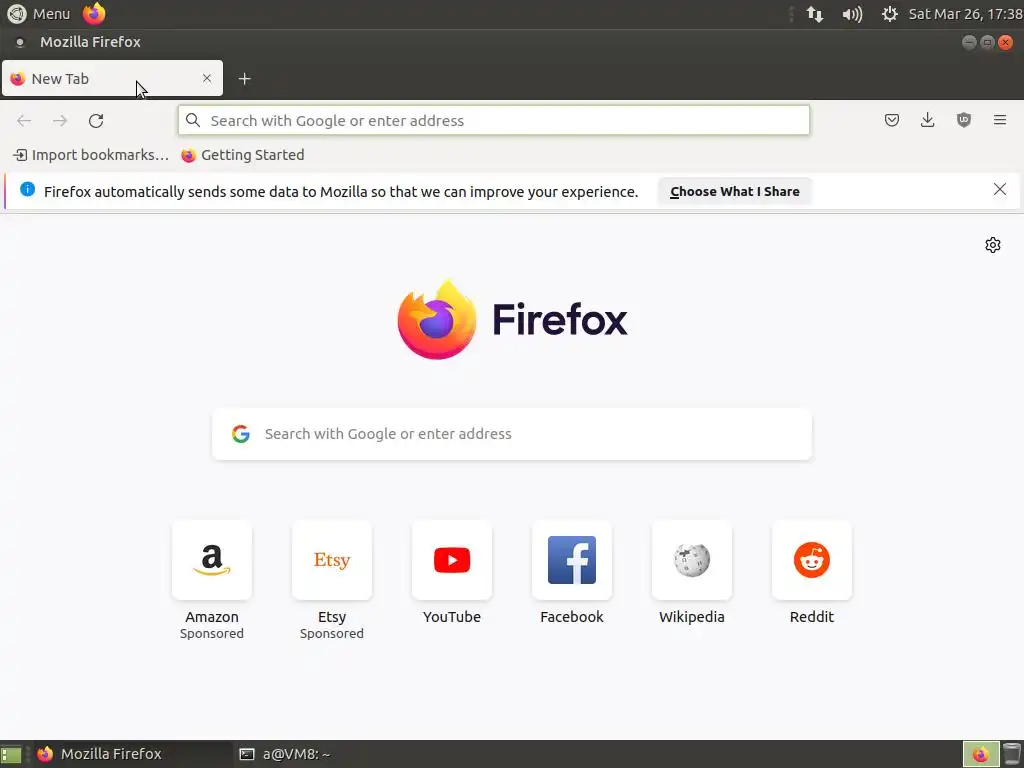Switch to the a@VM8 terminal in the taskbar

tap(285, 754)
